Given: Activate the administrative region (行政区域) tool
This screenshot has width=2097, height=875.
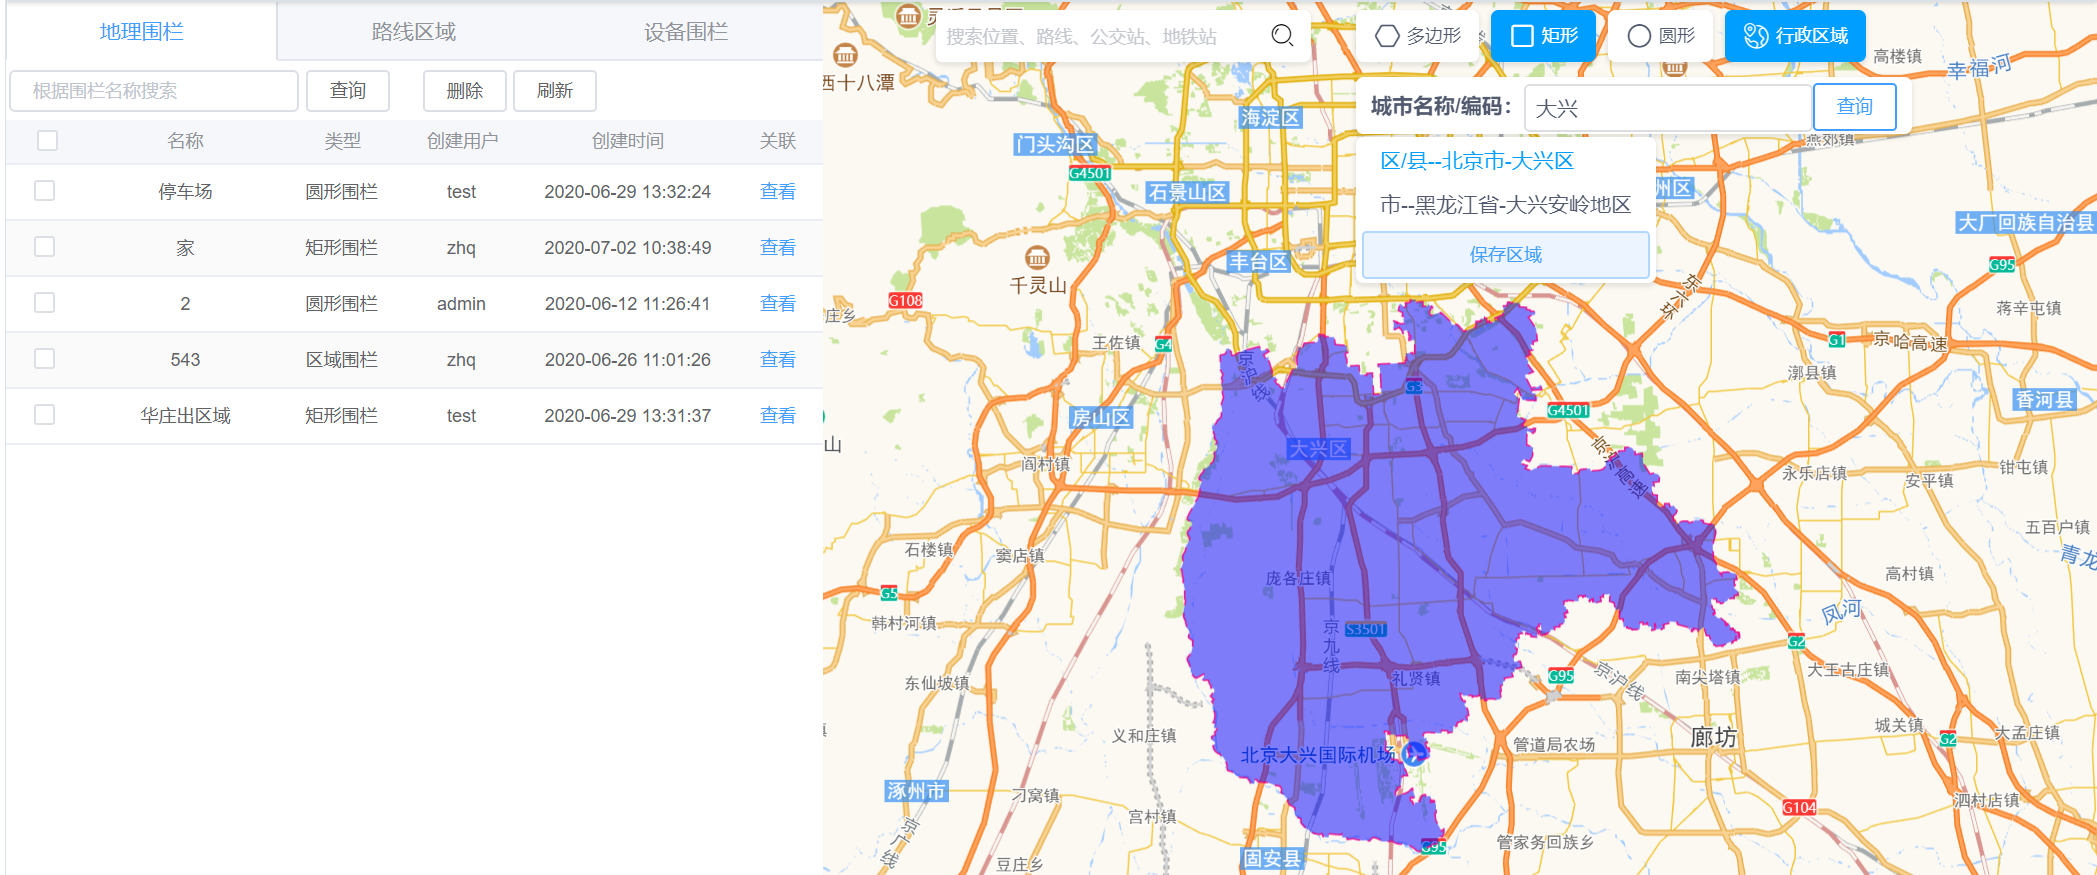Looking at the screenshot, I should click(x=1795, y=36).
